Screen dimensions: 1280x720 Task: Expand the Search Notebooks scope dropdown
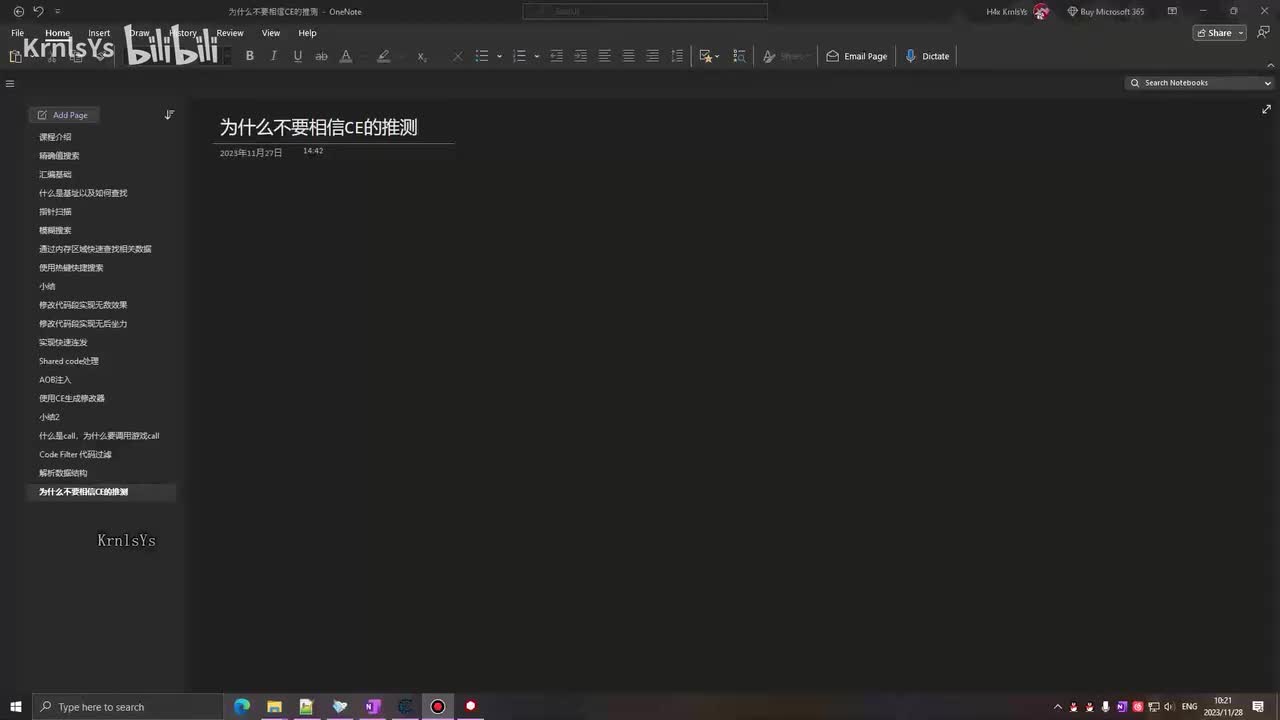[x=1268, y=83]
